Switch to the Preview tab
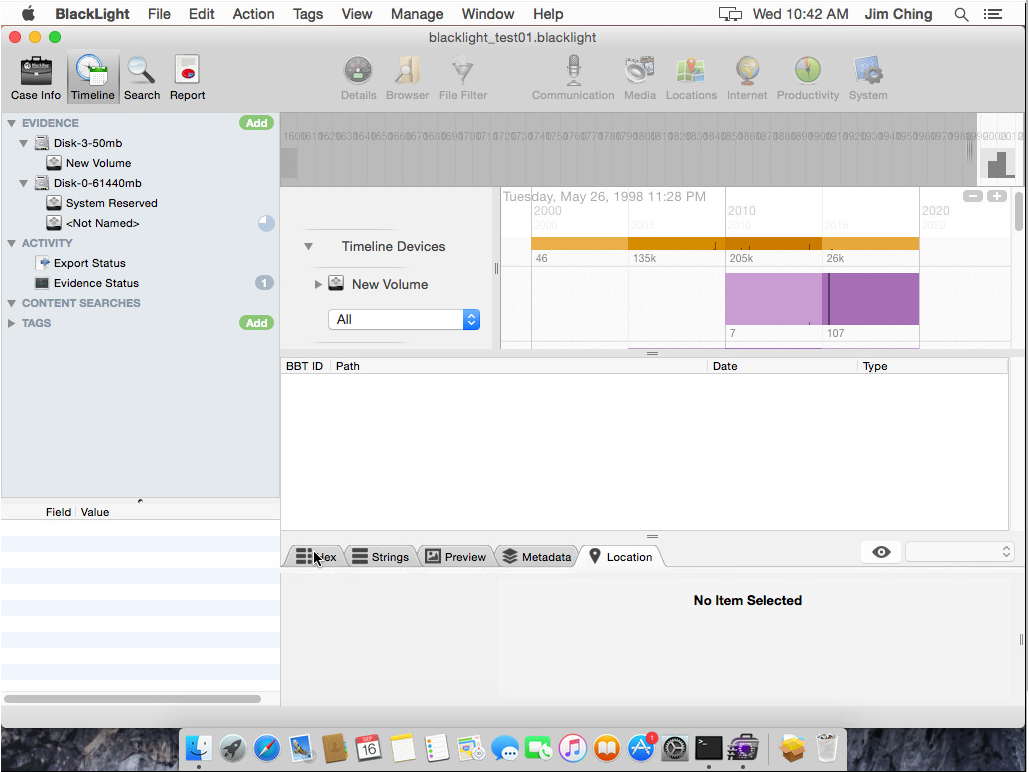This screenshot has height=772, width=1029. click(x=456, y=557)
